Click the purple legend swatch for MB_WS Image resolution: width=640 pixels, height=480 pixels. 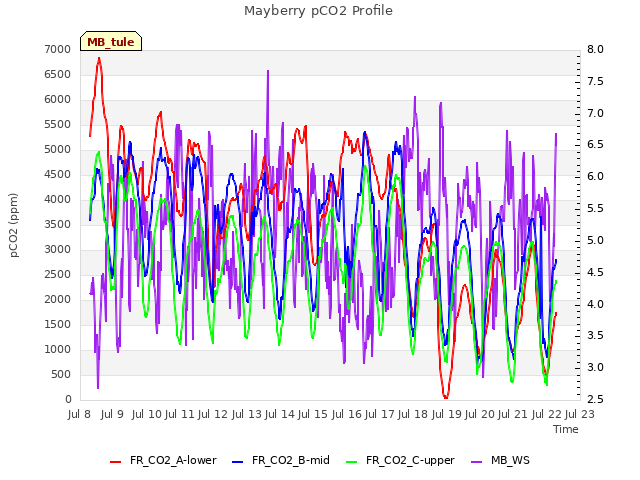click(x=476, y=462)
